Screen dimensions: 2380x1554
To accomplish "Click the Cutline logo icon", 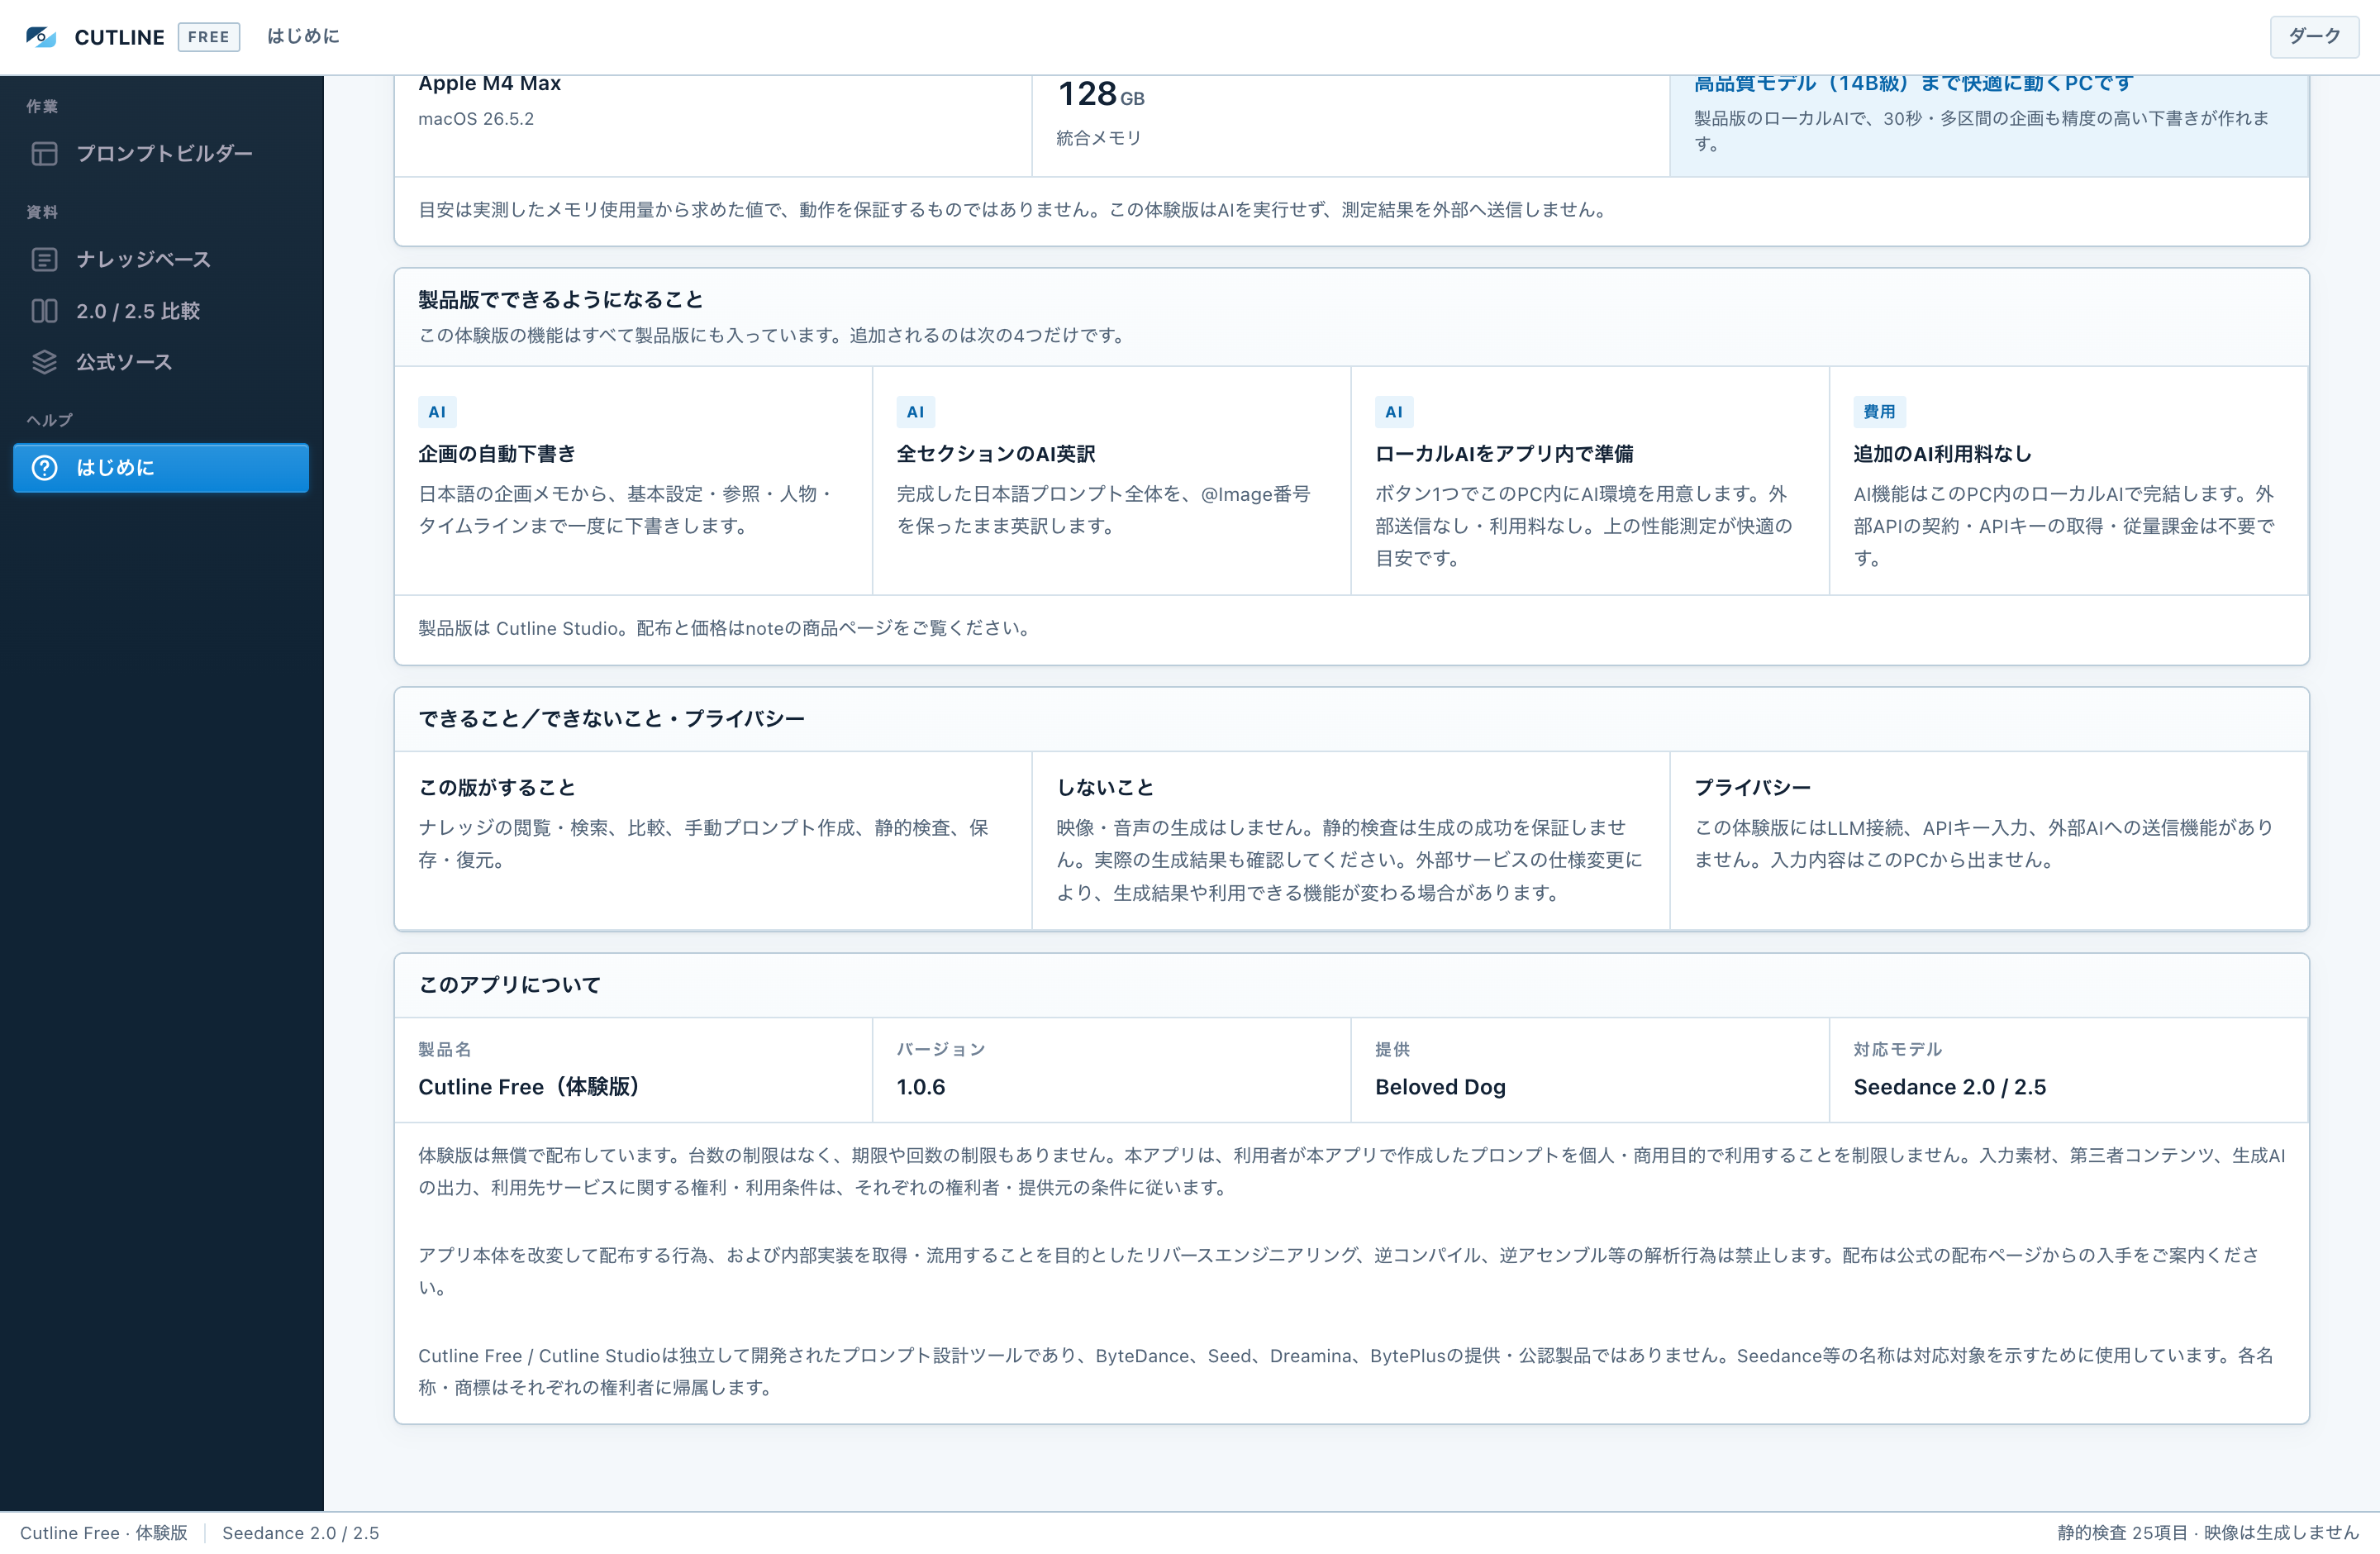I will (41, 37).
